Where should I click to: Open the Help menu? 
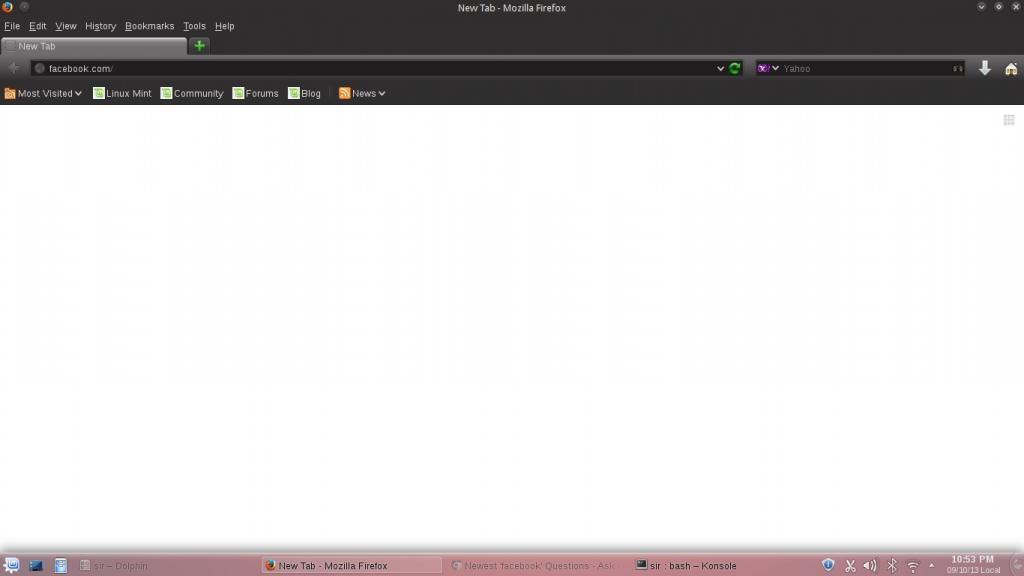point(224,26)
